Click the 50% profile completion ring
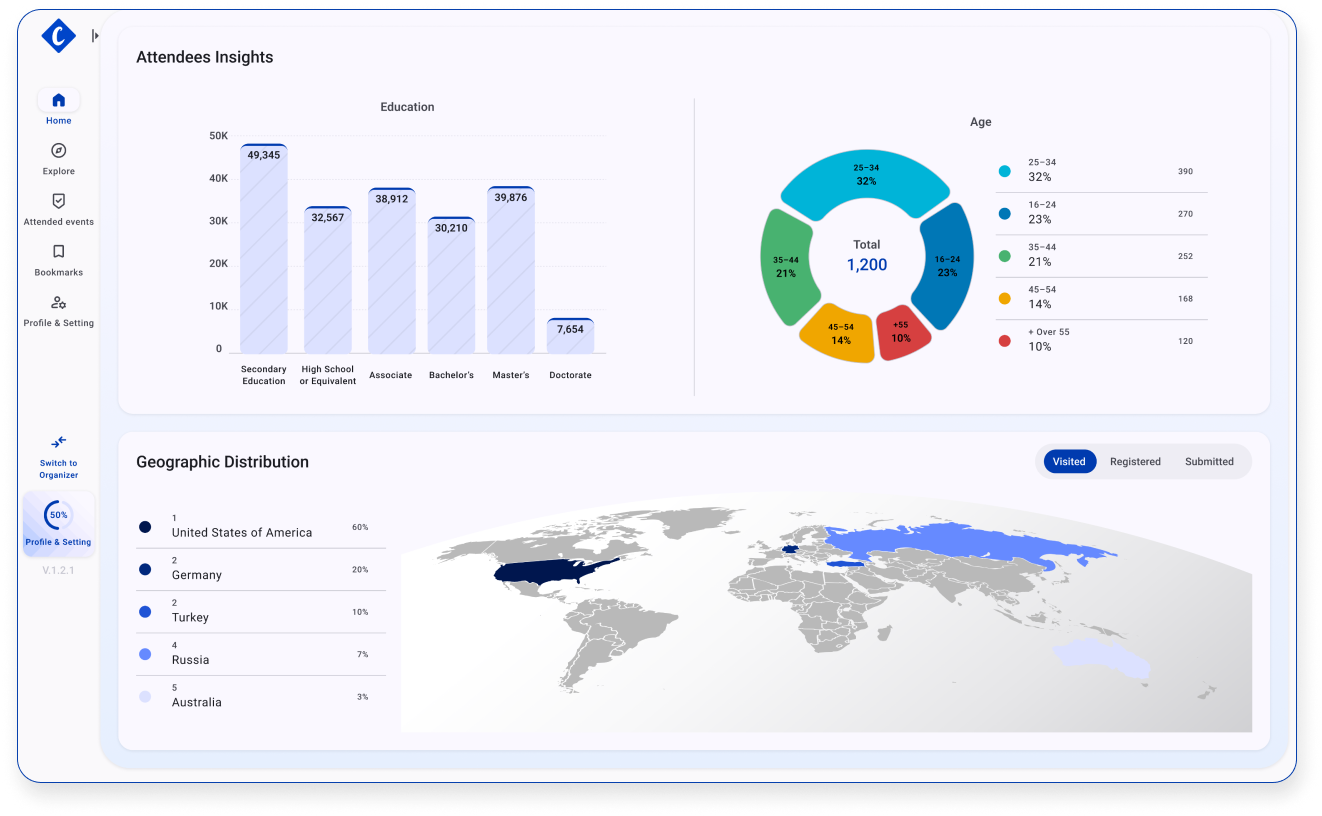This screenshot has height=816, width=1322. tap(58, 515)
